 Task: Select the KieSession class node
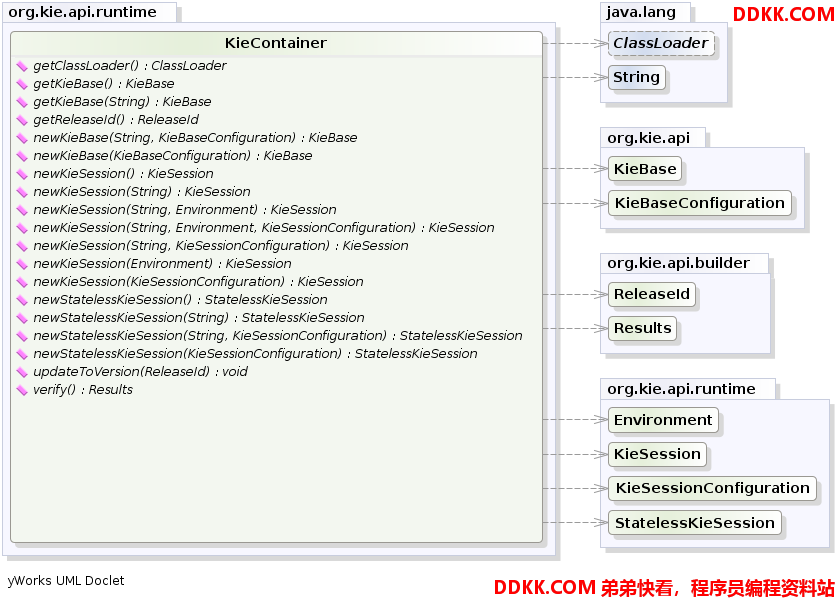[x=657, y=454]
